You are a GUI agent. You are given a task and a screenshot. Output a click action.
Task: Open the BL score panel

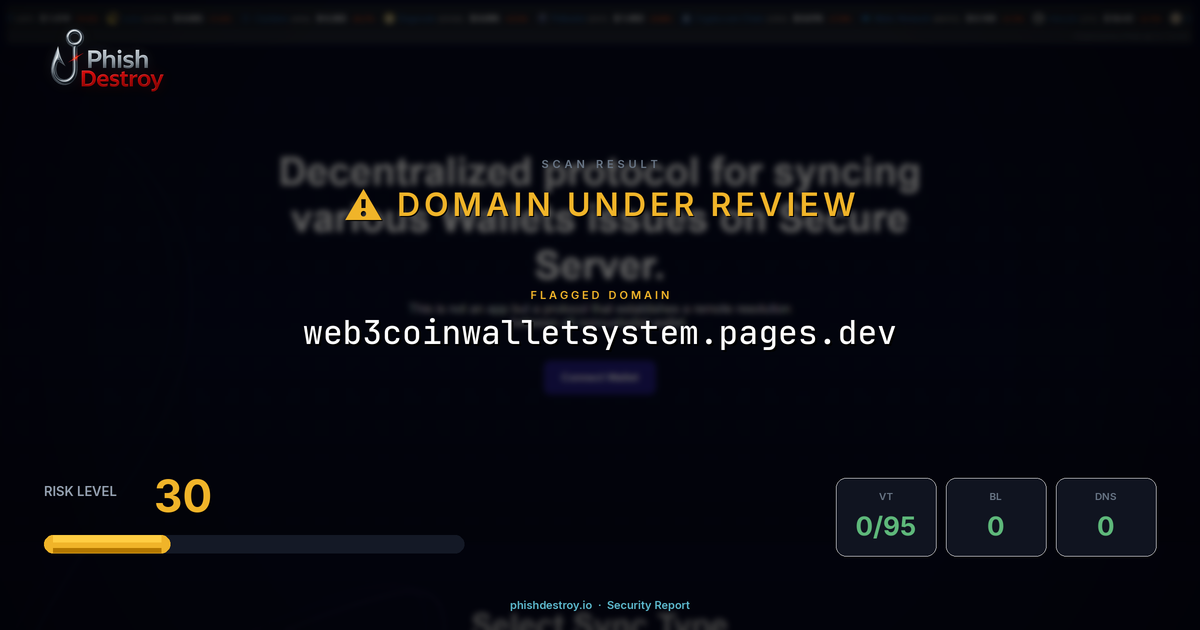pyautogui.click(x=996, y=517)
